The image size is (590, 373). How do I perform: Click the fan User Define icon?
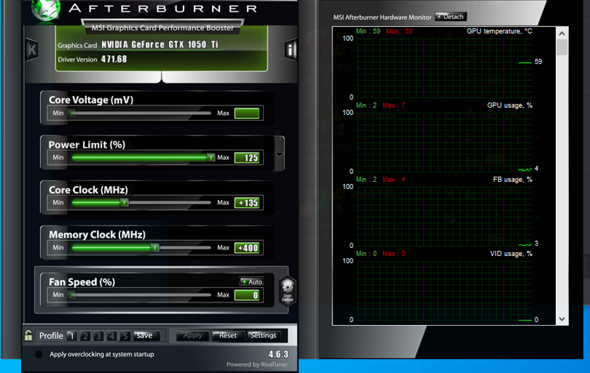point(287,291)
